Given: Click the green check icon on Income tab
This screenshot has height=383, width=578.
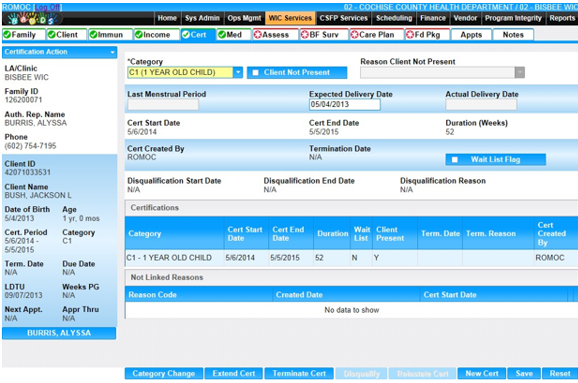Looking at the screenshot, I should (x=139, y=35).
